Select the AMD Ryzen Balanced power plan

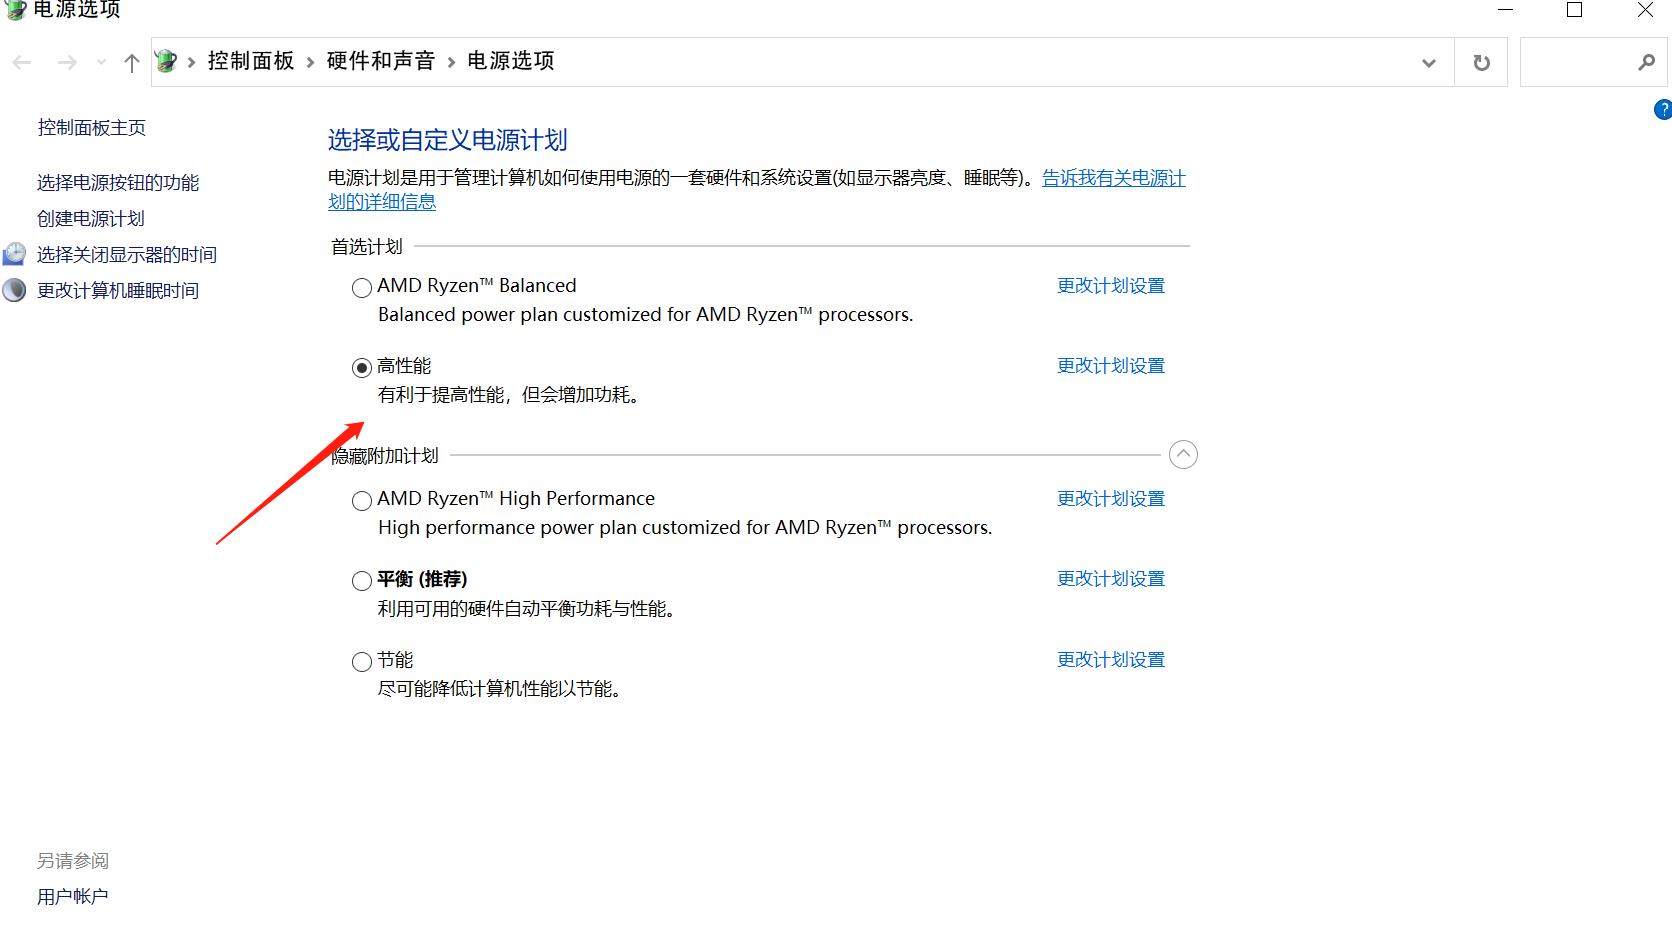pos(361,288)
